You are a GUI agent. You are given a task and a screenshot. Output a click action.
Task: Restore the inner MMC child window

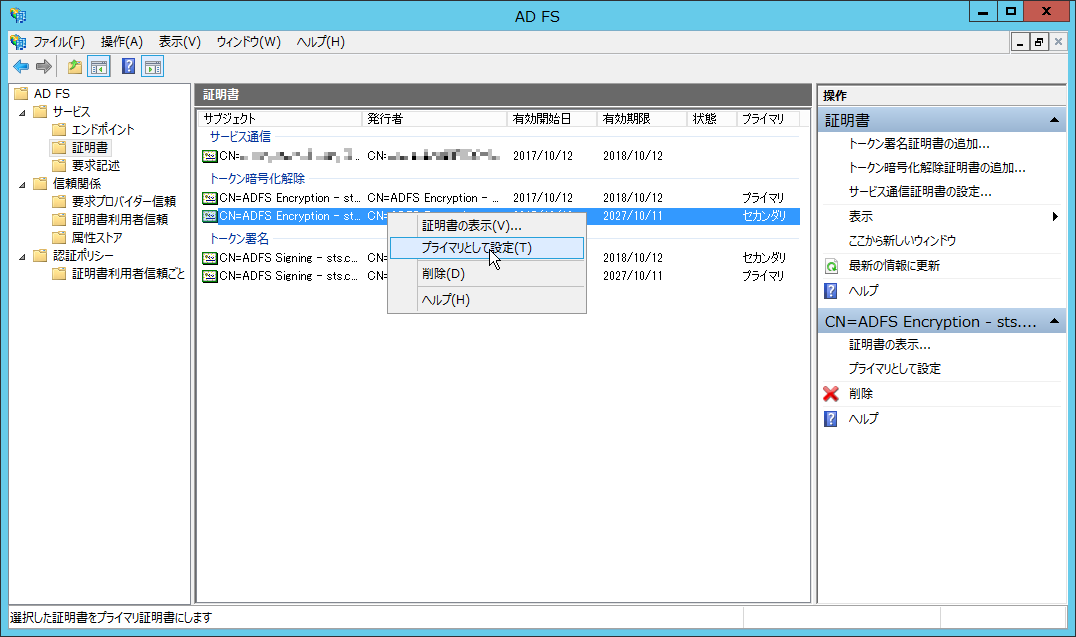[1039, 42]
